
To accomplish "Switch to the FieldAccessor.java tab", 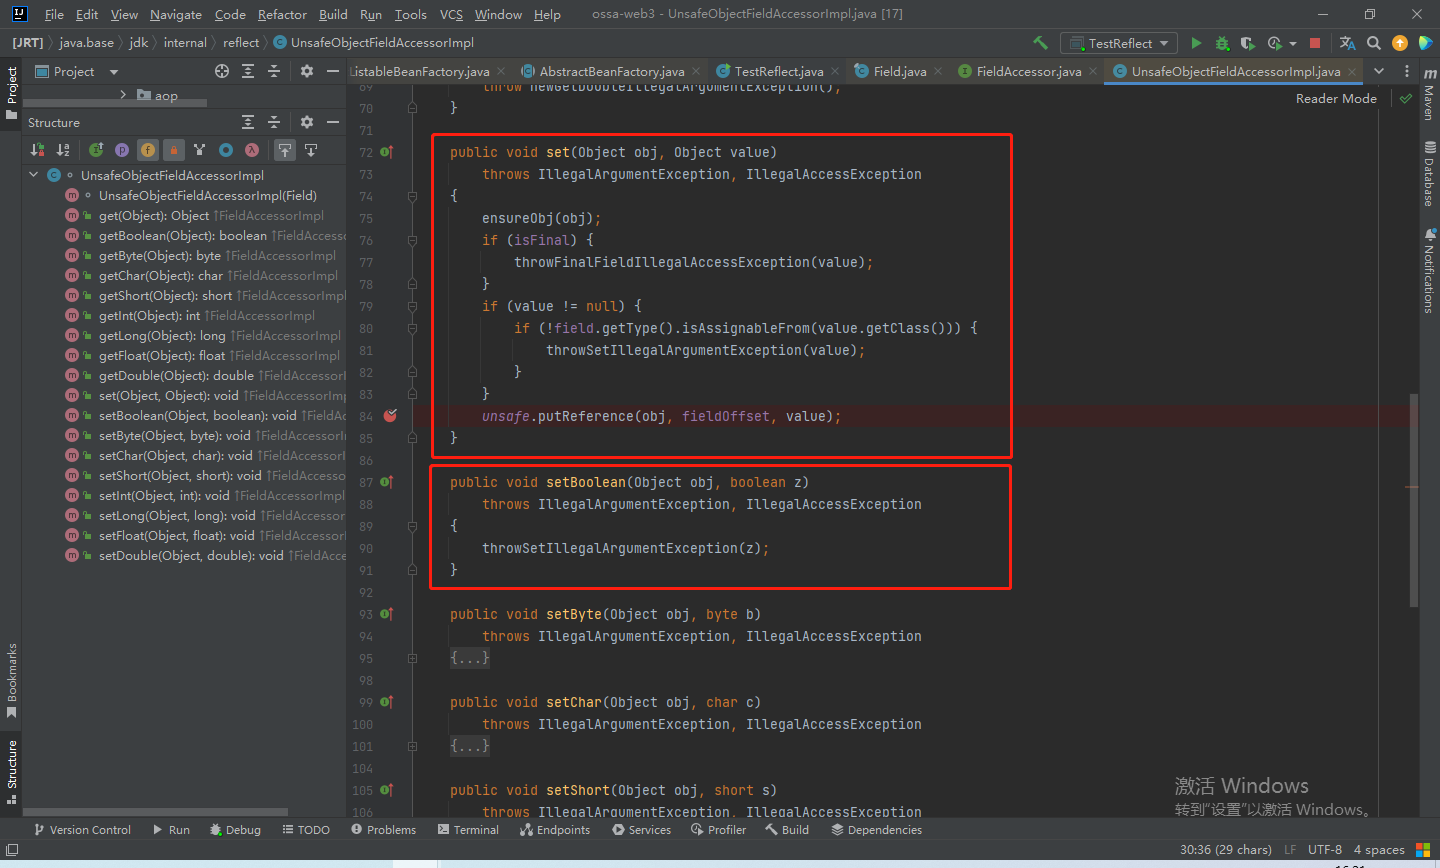I will pyautogui.click(x=1029, y=71).
